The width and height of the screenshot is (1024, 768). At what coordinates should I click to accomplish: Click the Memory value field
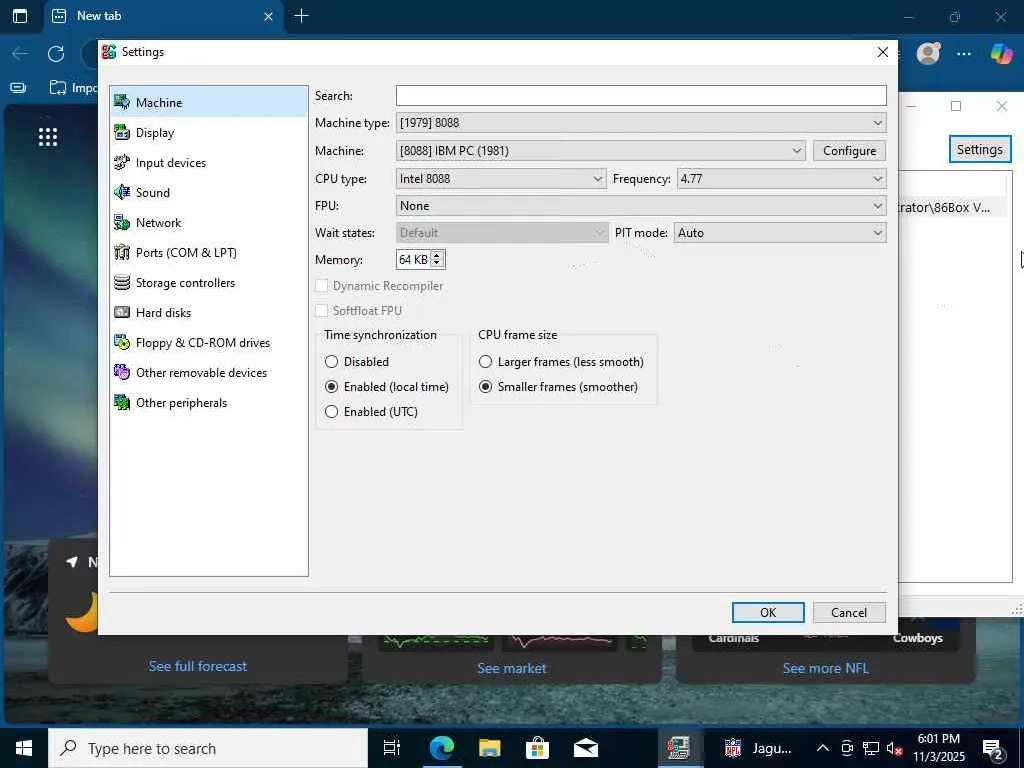pos(413,259)
